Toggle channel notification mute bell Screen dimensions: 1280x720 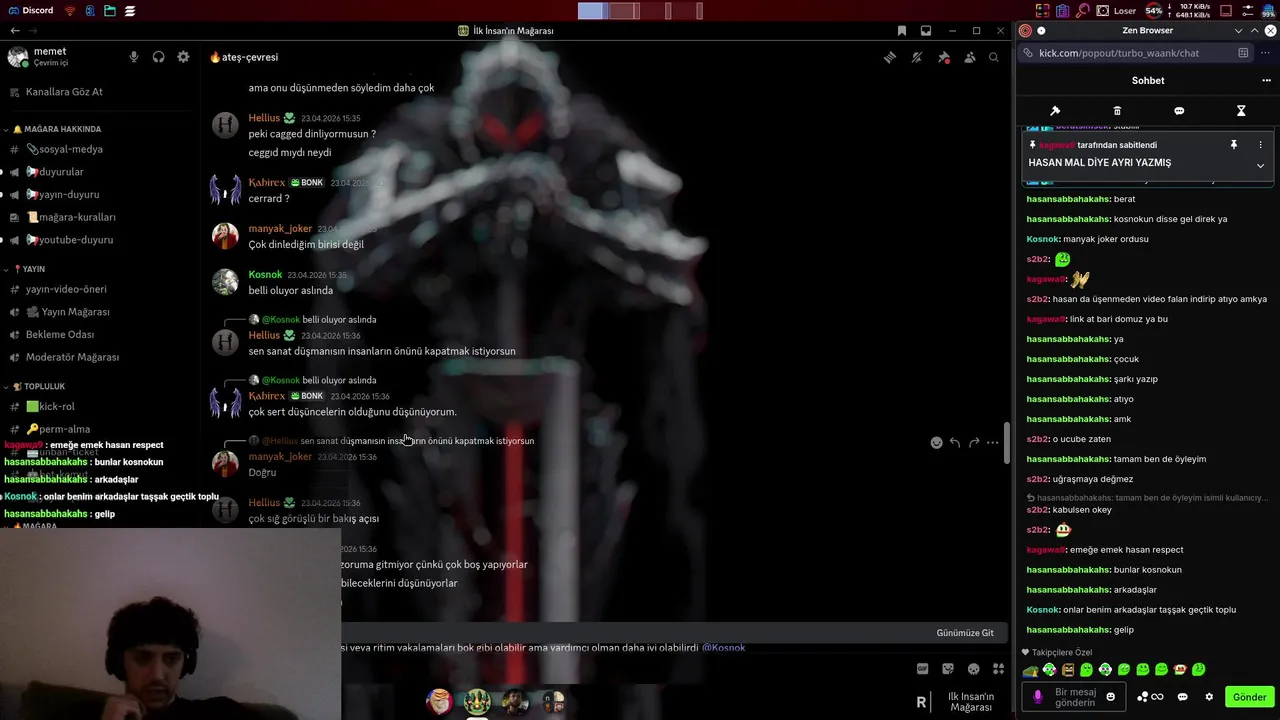point(917,58)
